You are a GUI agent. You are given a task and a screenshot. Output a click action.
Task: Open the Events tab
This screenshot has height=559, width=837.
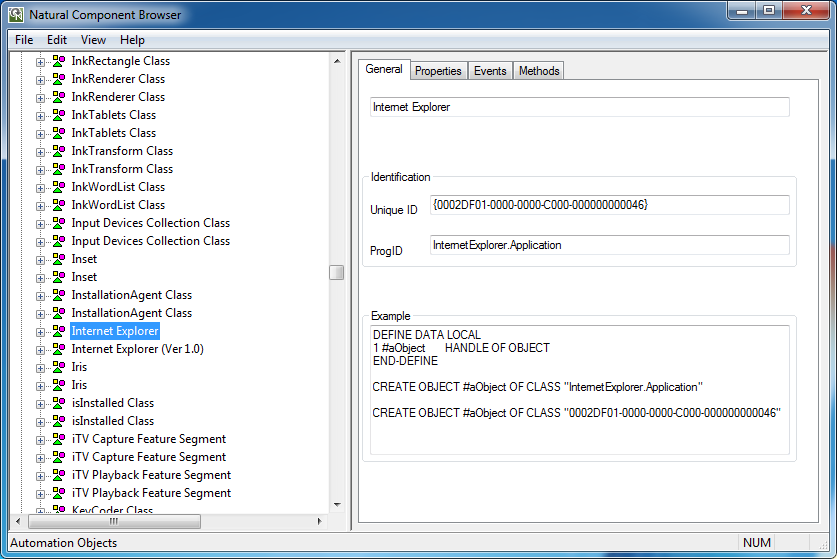(x=490, y=71)
